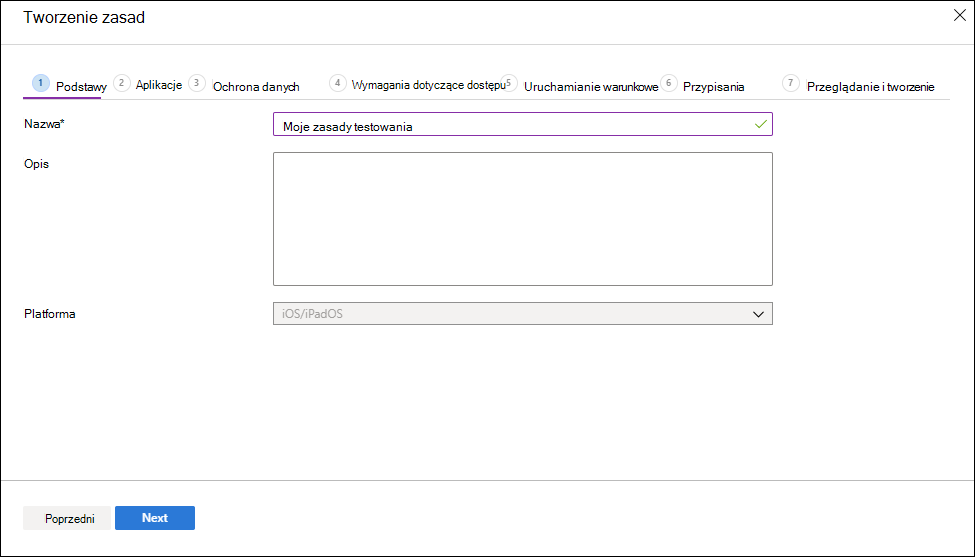Open the Platforma iOS/iPadOS dropdown
Screen dimensions: 975x557
tap(522, 314)
